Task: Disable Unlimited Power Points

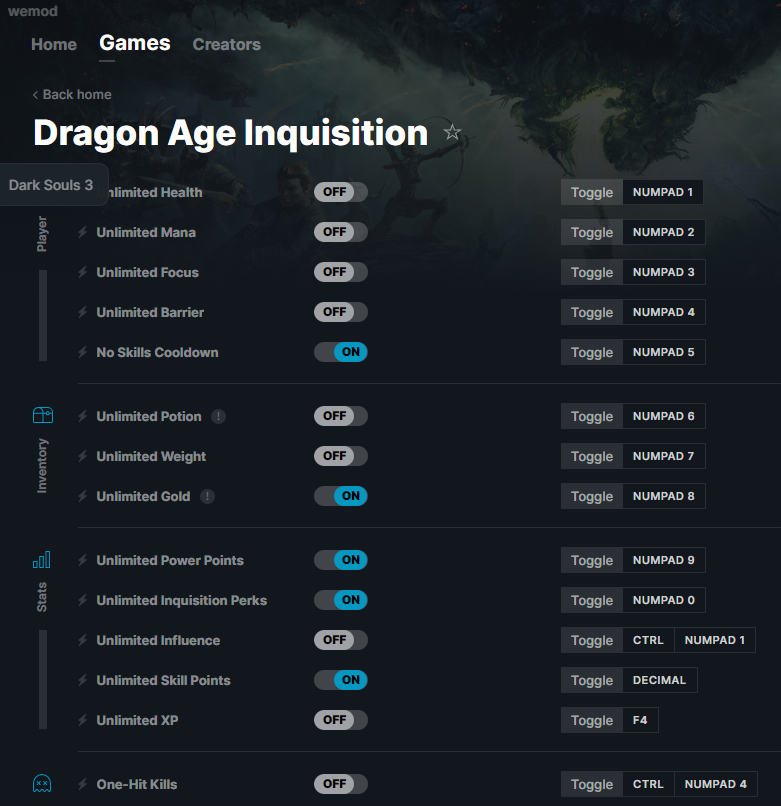Action: coord(341,560)
